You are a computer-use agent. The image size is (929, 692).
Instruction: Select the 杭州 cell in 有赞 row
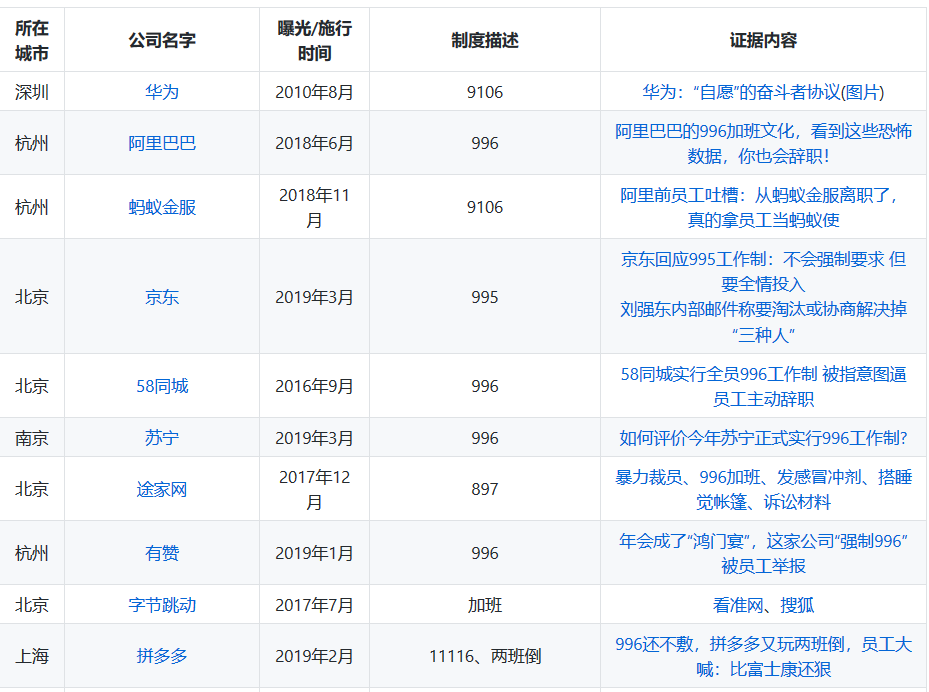(32, 553)
